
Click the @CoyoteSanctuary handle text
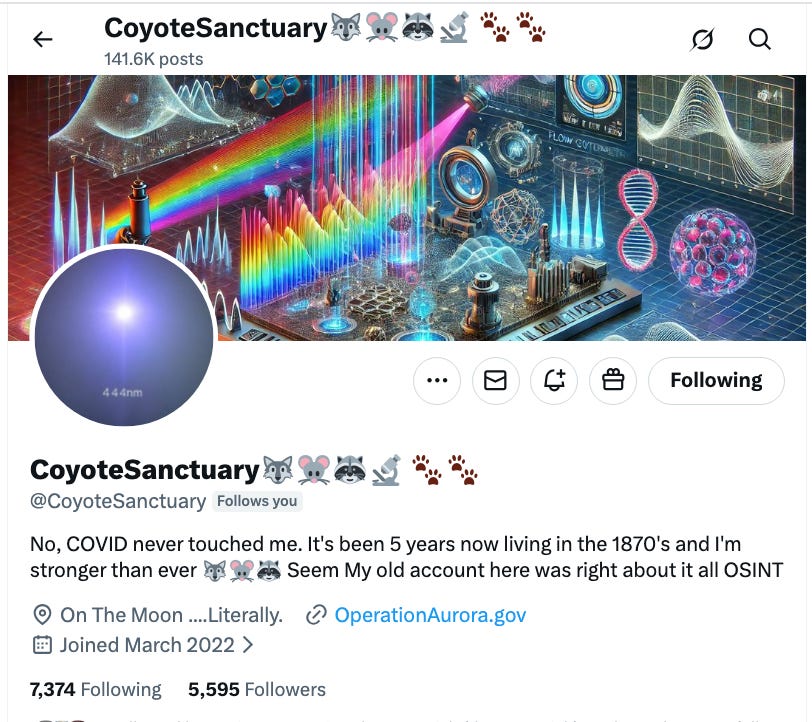(x=118, y=501)
